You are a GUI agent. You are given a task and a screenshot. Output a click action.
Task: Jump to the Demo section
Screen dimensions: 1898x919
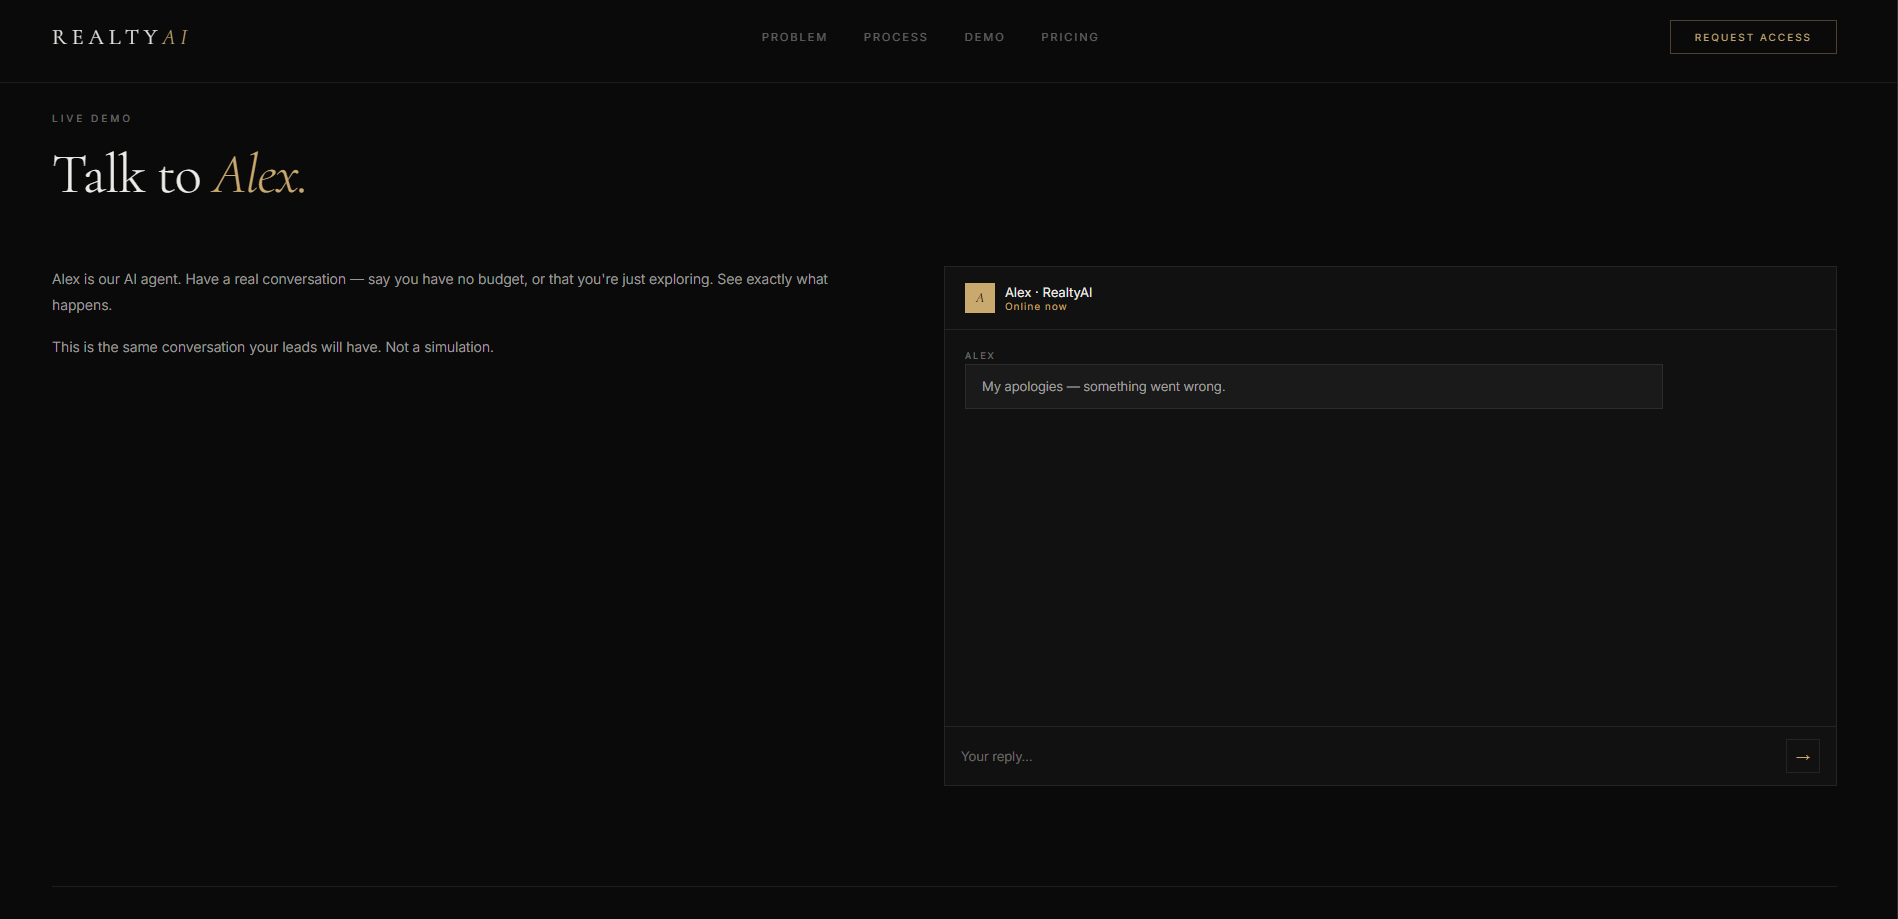tap(984, 37)
